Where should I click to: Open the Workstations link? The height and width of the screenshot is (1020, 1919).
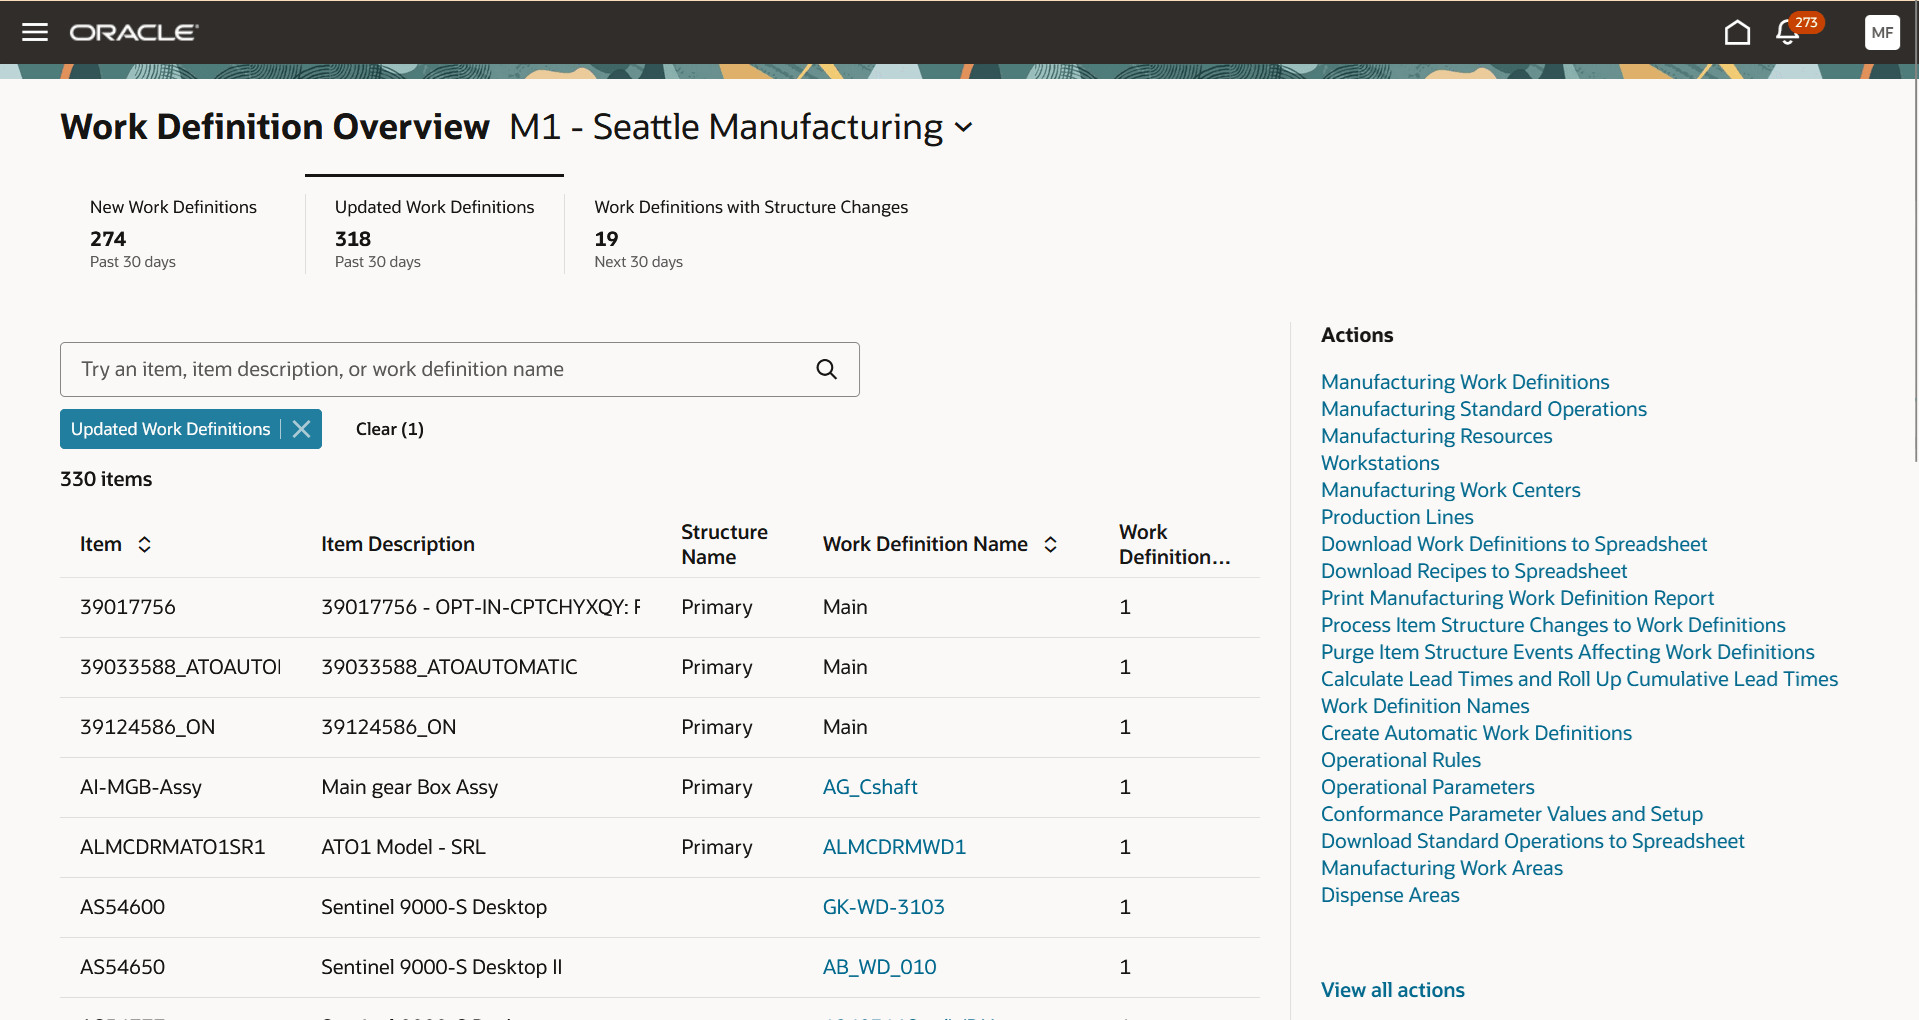click(1380, 463)
